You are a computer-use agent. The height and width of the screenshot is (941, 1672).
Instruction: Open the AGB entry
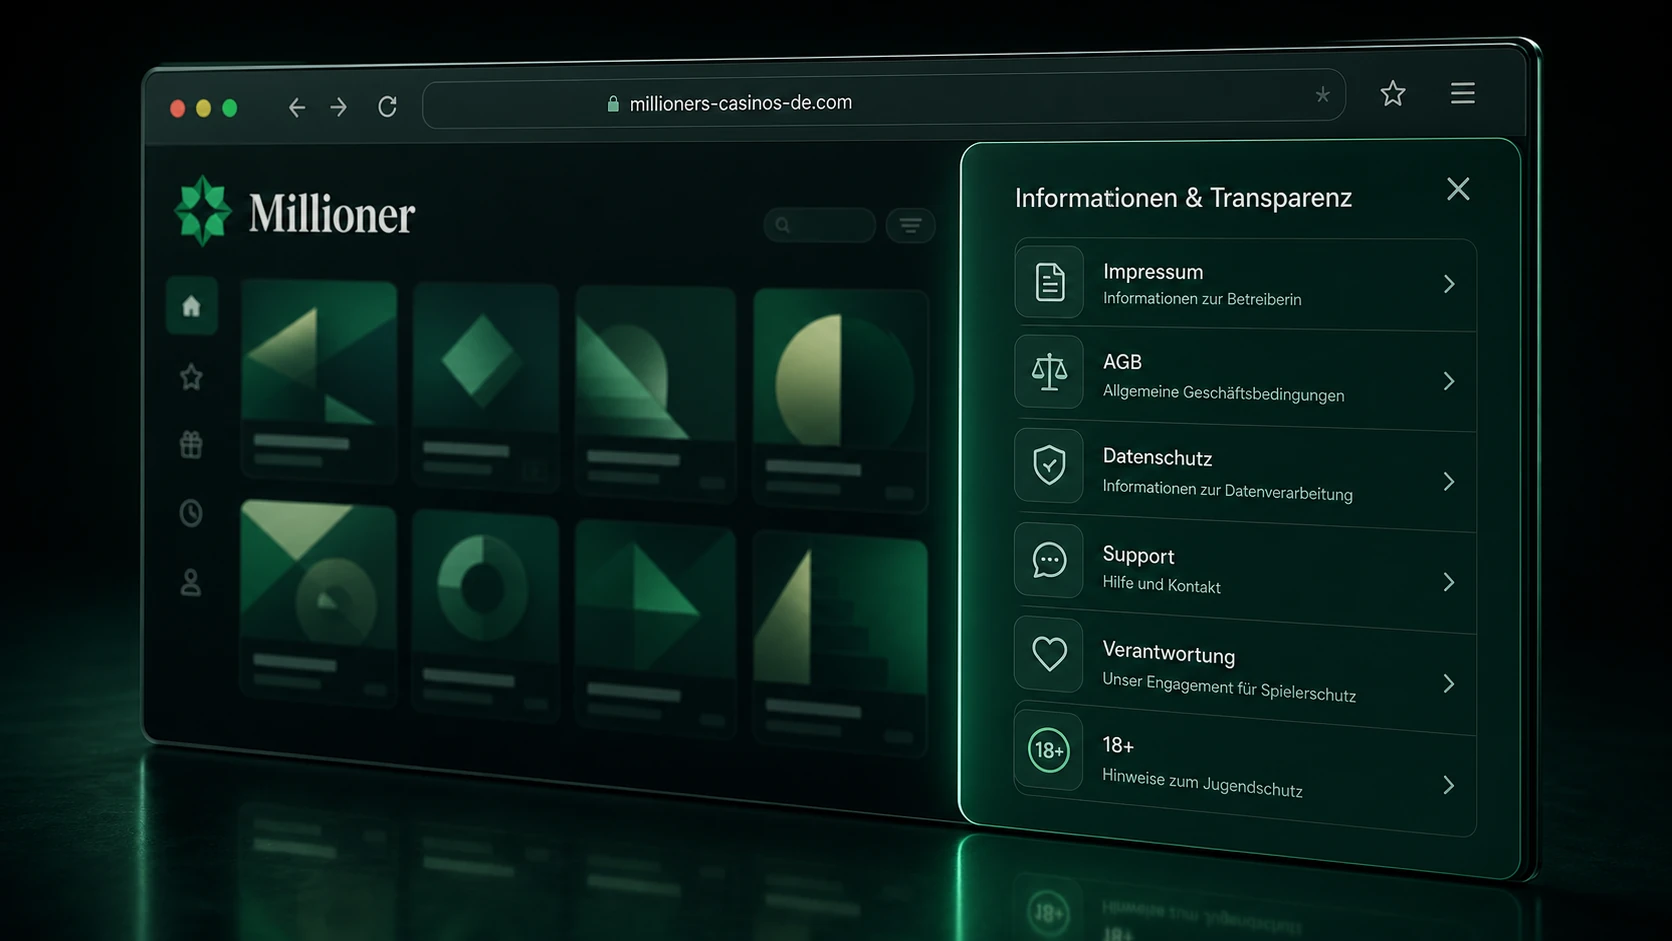pos(1245,380)
